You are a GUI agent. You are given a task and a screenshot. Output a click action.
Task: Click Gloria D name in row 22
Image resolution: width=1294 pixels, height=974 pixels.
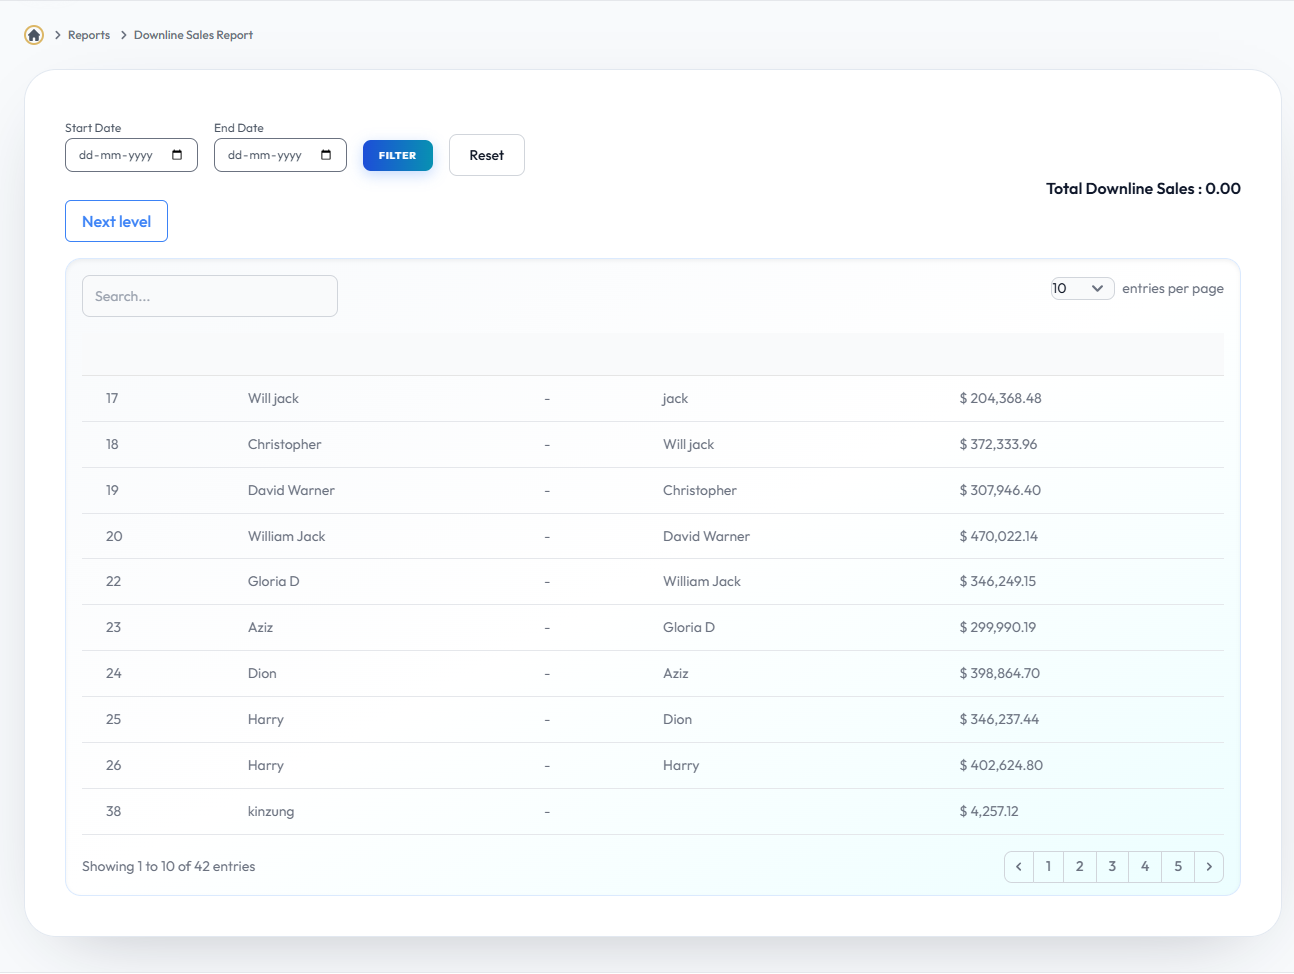click(274, 581)
